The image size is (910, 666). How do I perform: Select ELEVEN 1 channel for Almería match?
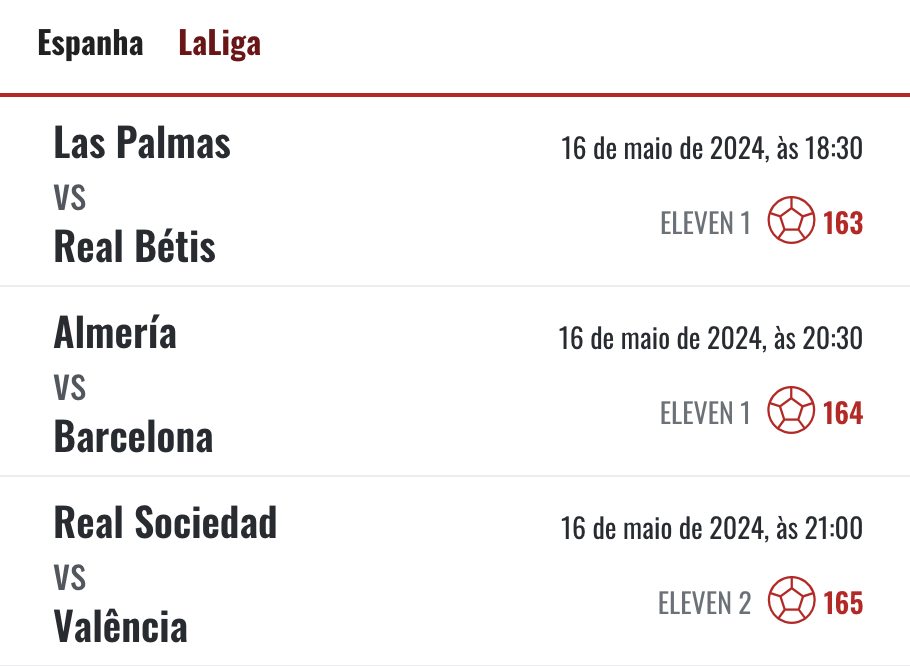[x=706, y=413]
